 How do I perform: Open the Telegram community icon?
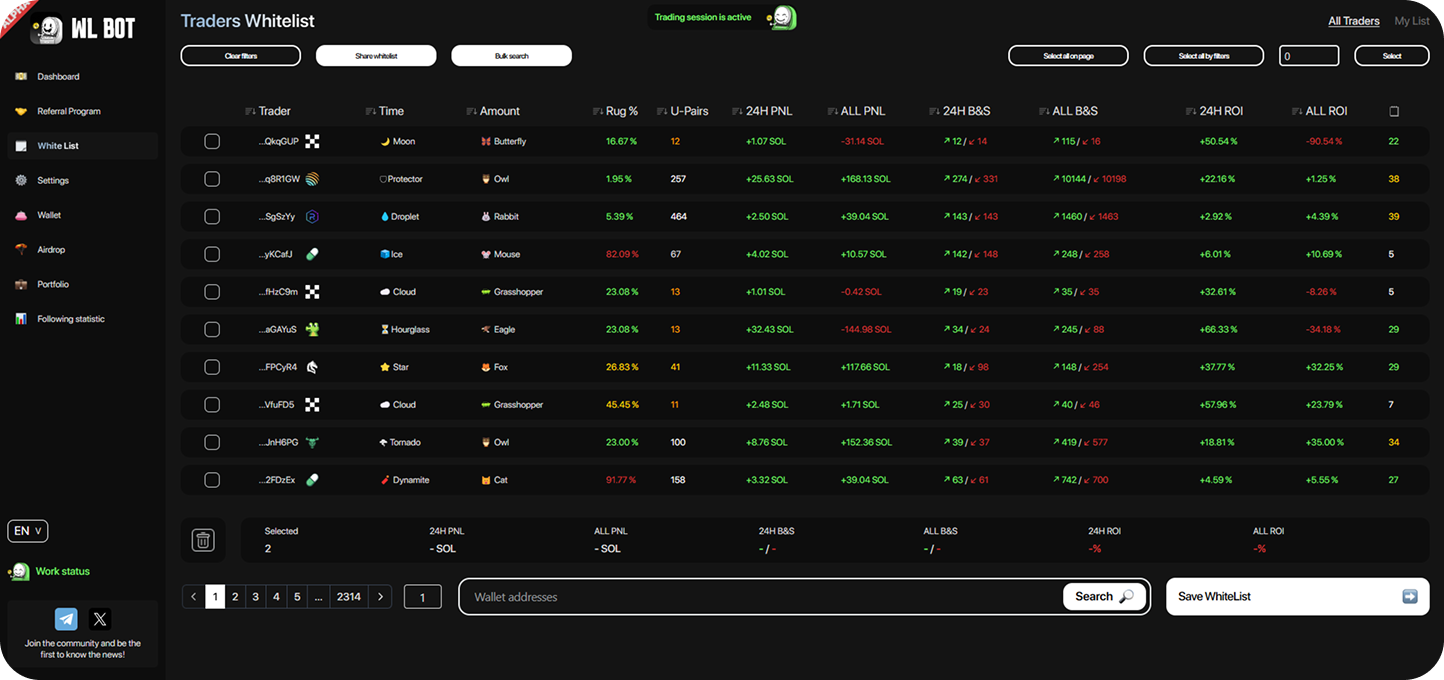[66, 619]
